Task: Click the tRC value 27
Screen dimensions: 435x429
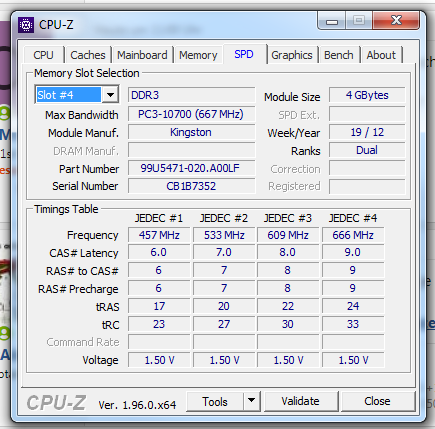Action: click(224, 324)
